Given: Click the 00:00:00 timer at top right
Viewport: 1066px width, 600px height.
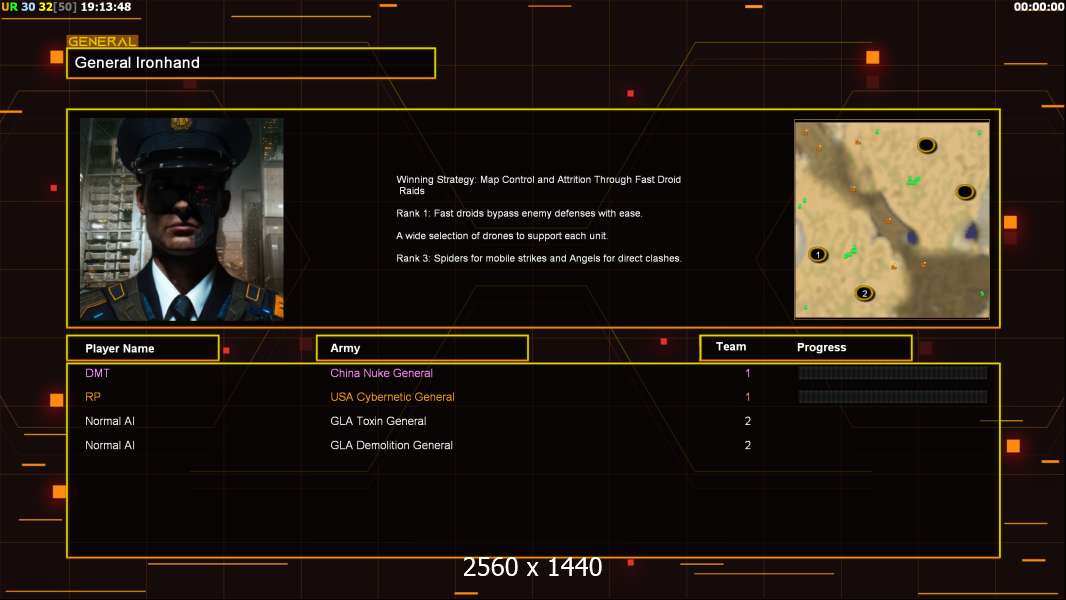Looking at the screenshot, I should [x=1039, y=7].
